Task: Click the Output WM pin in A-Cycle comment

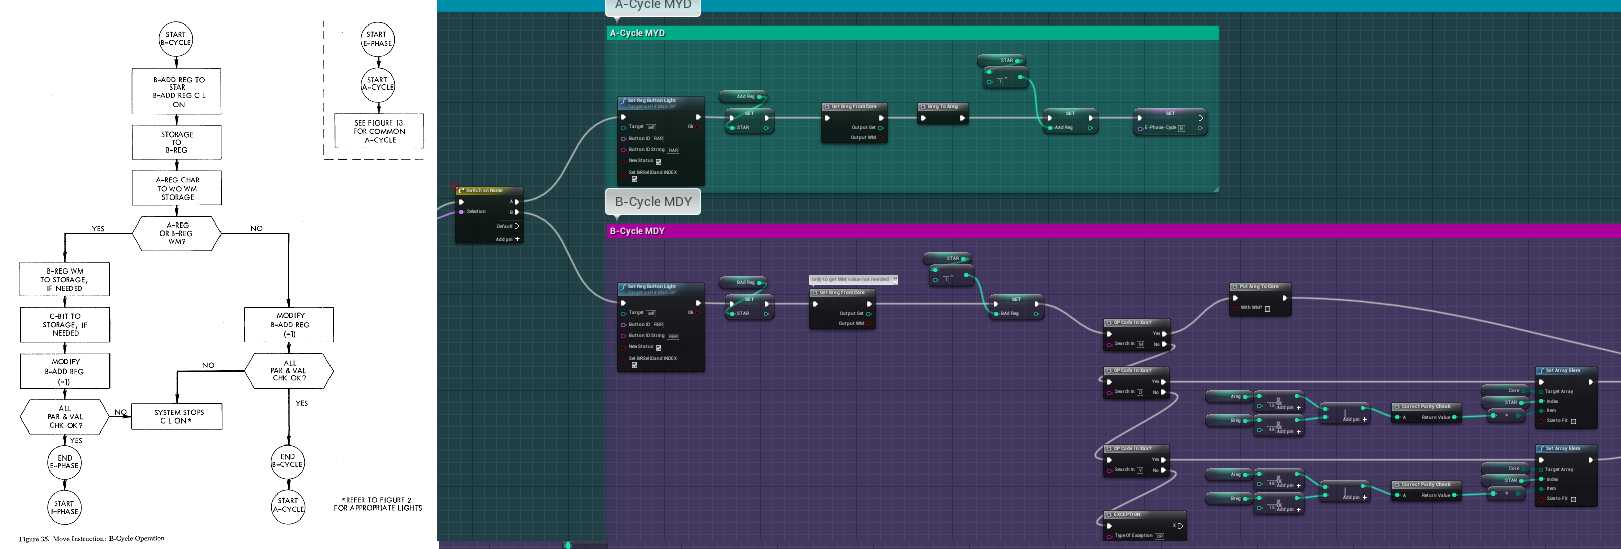Action: pos(880,137)
